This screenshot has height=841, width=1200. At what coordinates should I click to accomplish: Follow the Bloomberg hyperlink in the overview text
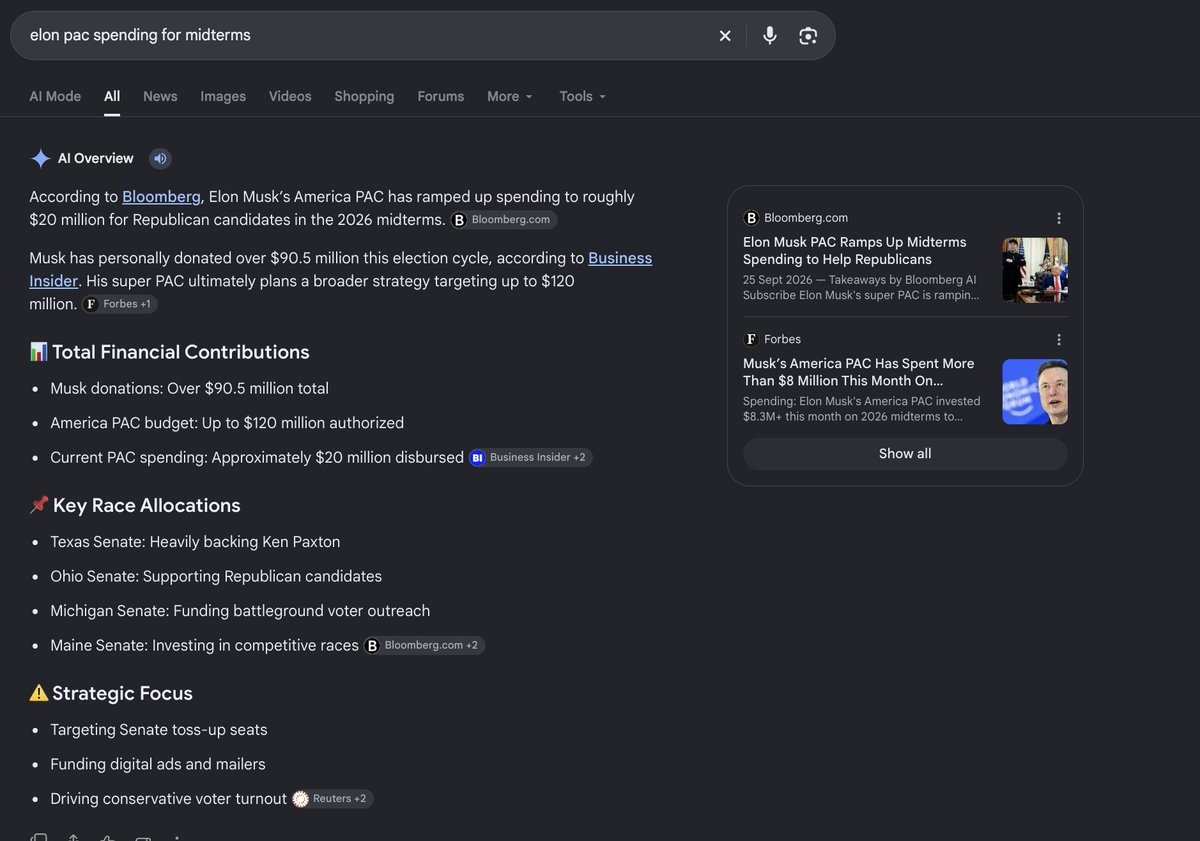point(161,197)
